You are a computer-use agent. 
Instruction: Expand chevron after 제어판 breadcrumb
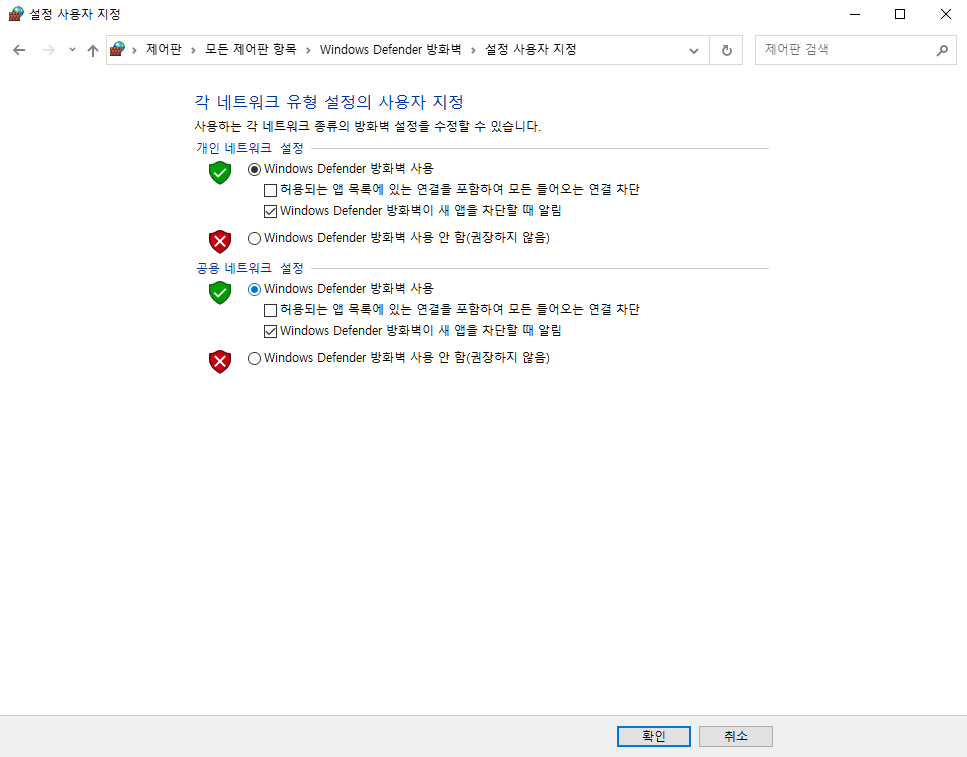pos(193,50)
